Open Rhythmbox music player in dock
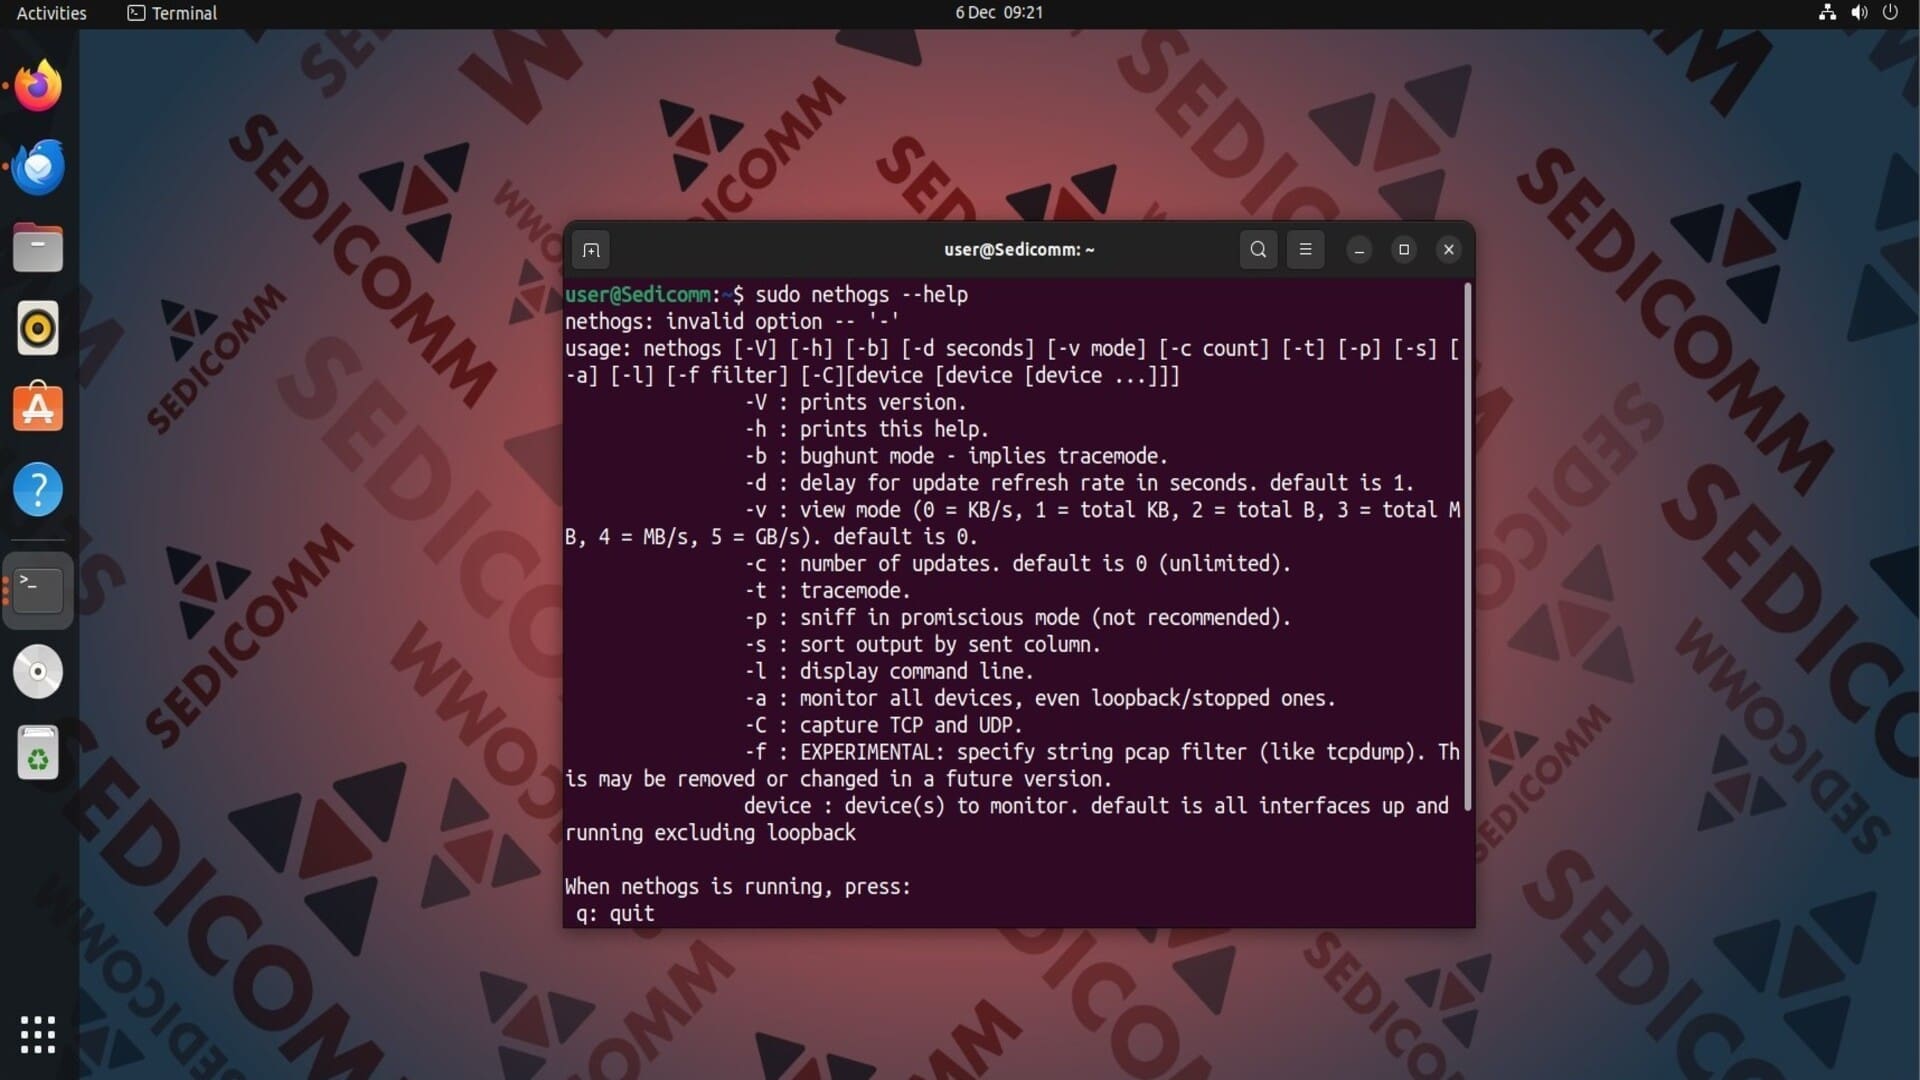 [38, 328]
